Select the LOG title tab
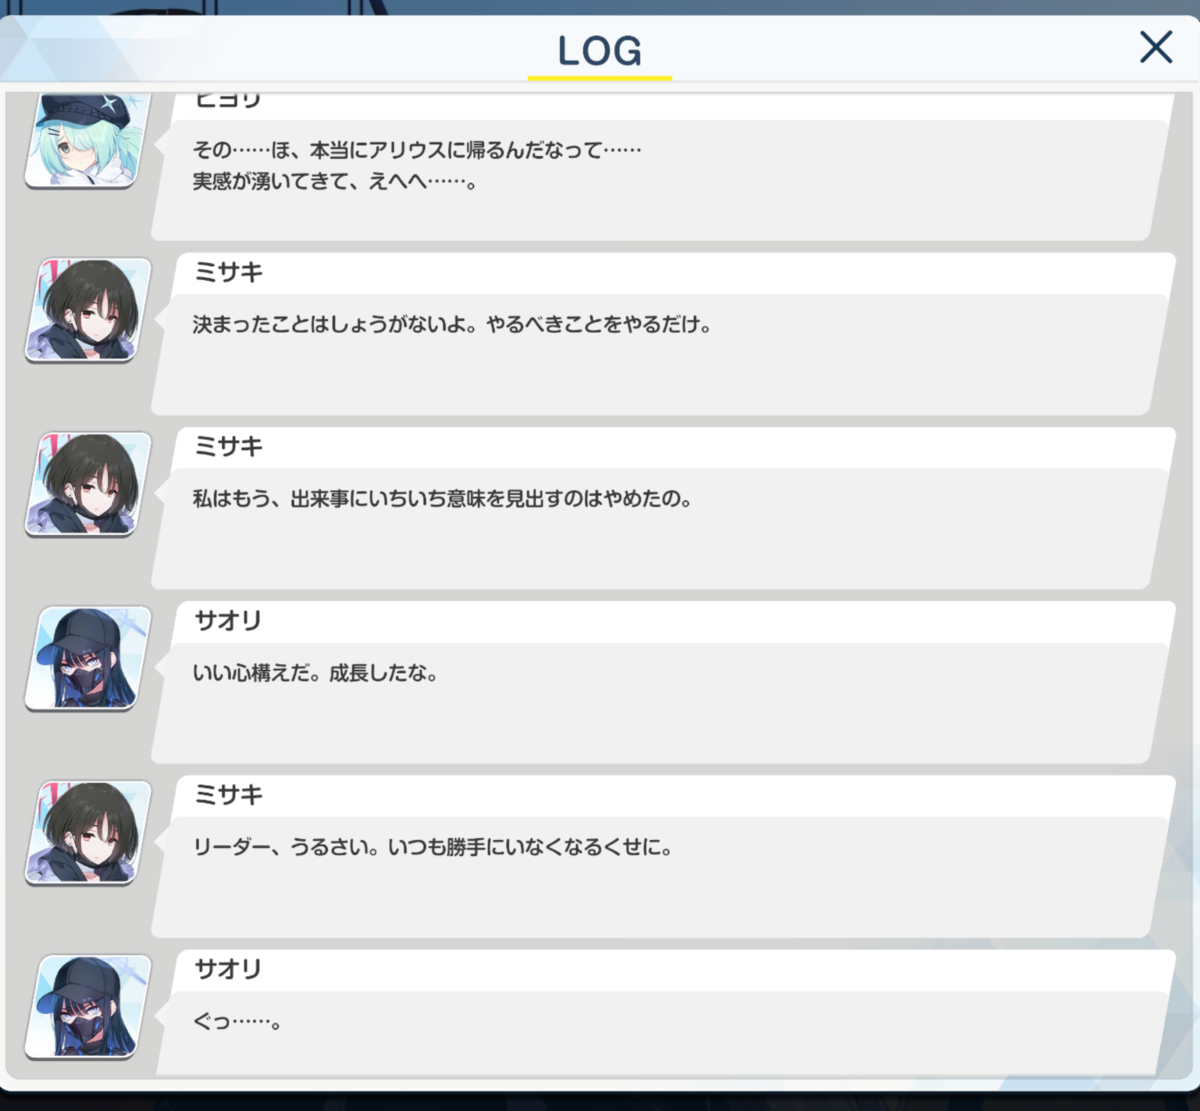This screenshot has height=1111, width=1200. [x=600, y=52]
